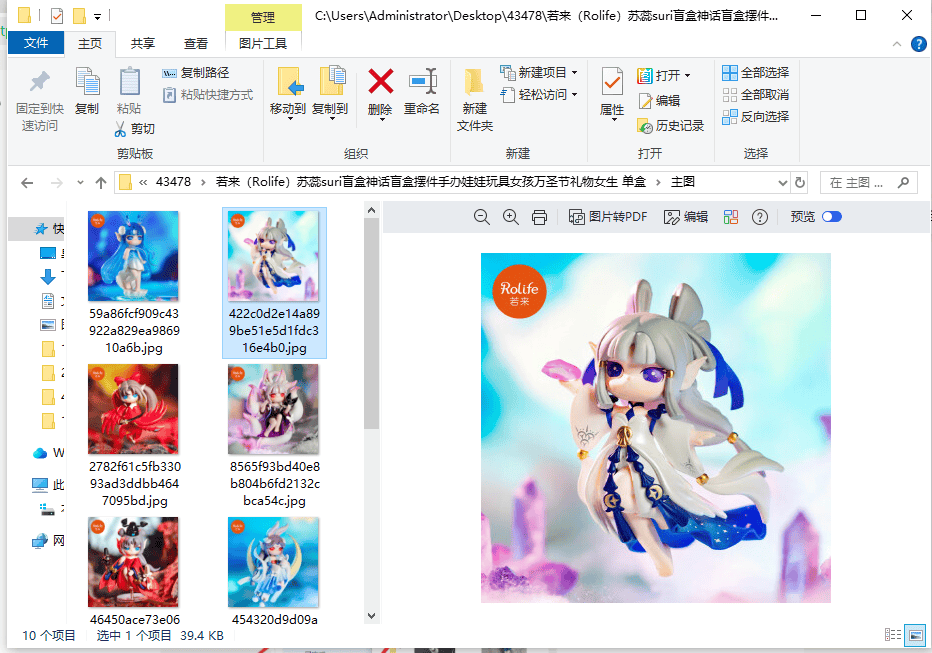Zoom out in preview pane
Image resolution: width=932 pixels, height=653 pixels.
481,217
